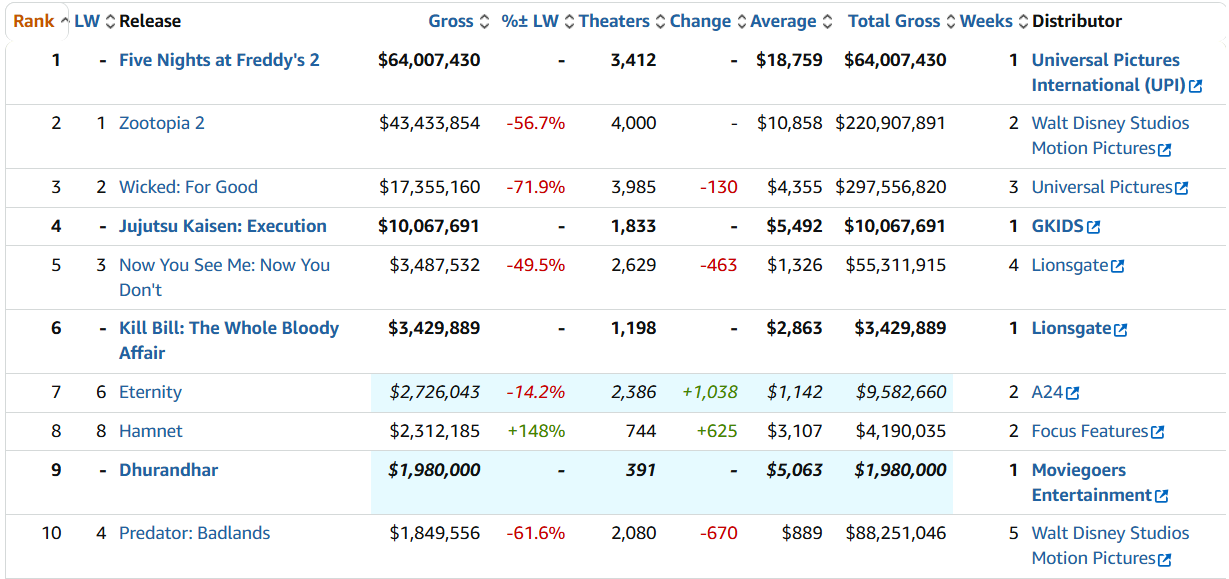Click sort arrows icon next to Average
This screenshot has height=579, width=1229.
[826, 22]
